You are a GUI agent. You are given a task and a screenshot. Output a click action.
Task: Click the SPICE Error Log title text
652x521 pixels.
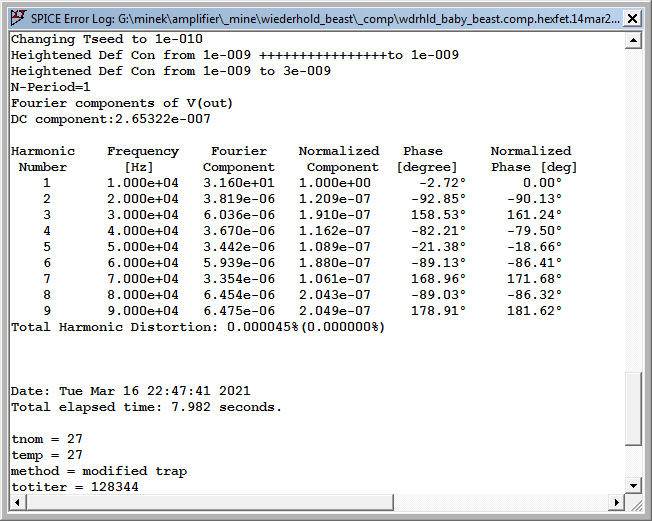click(x=325, y=19)
